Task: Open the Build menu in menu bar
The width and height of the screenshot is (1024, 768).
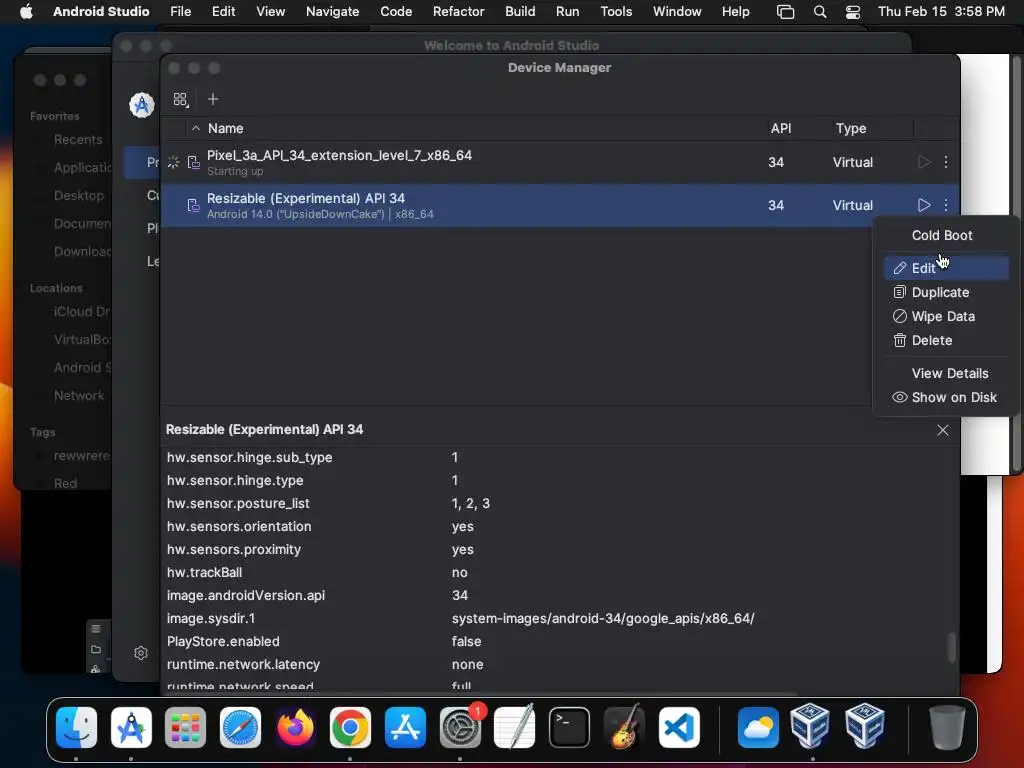Action: 520,12
